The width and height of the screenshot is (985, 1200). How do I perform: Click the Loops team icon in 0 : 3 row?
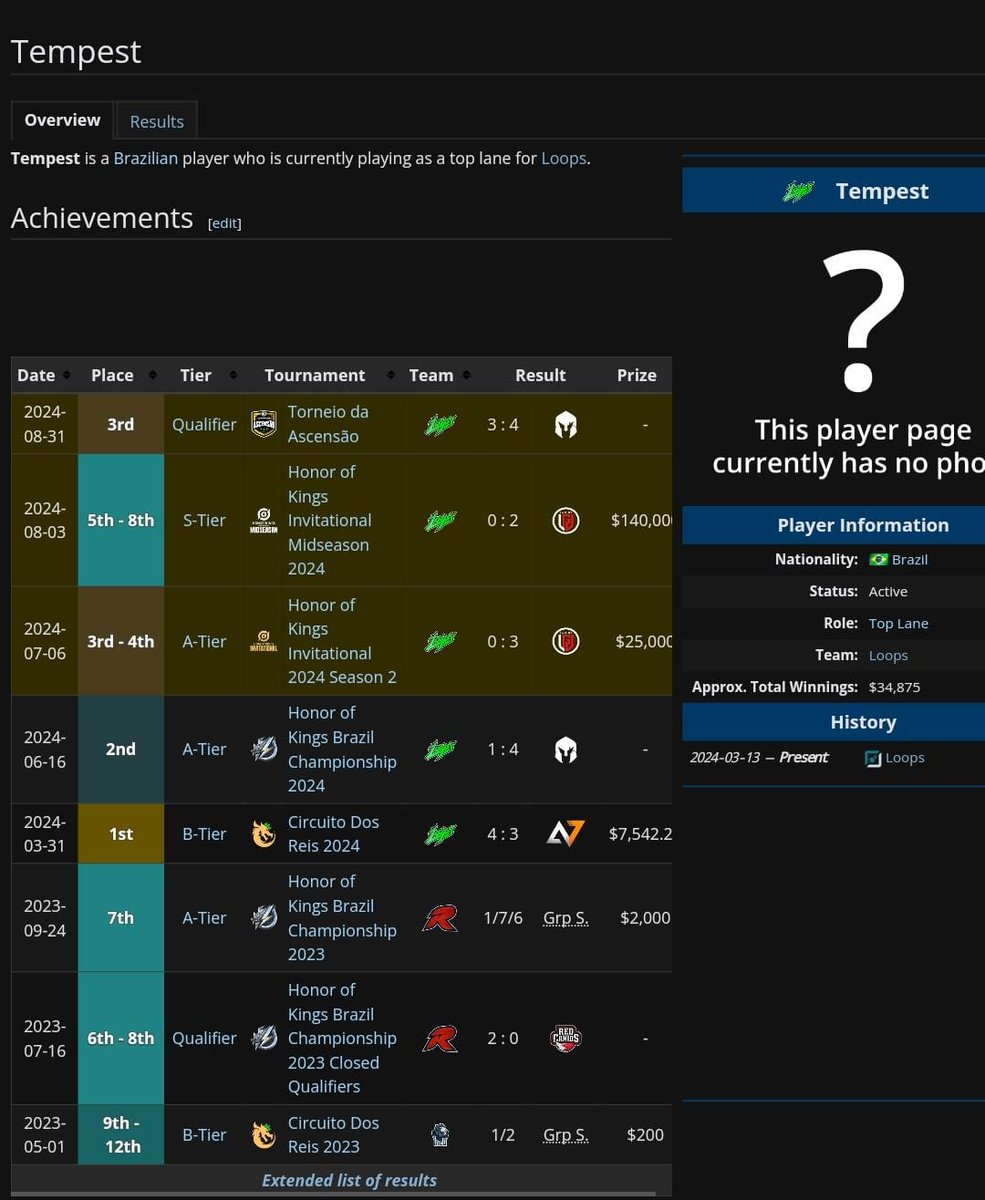click(440, 641)
